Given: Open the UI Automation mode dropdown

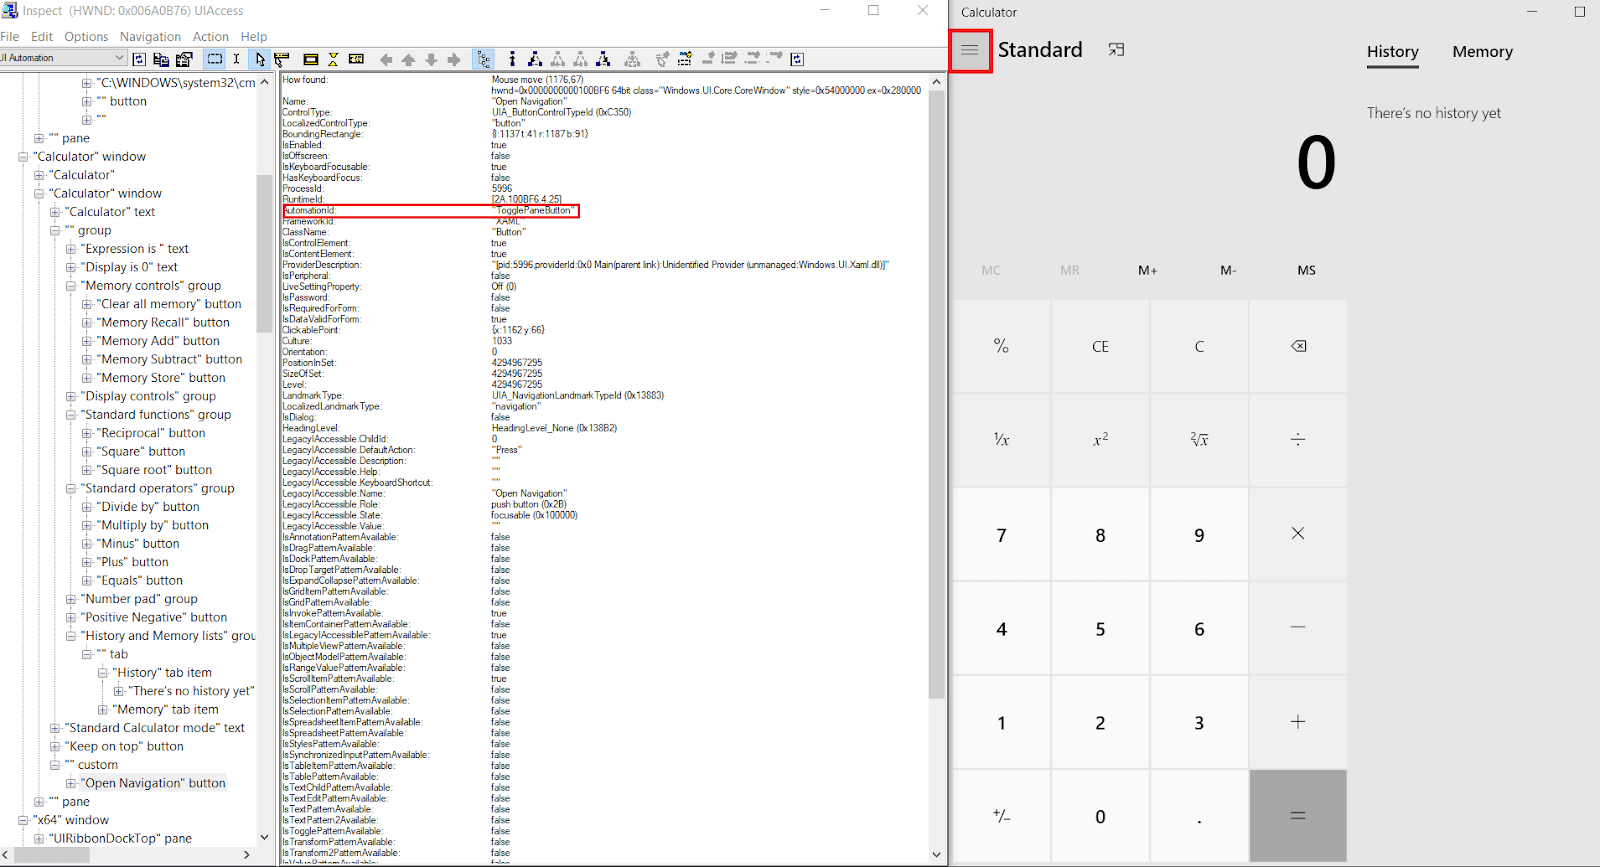Looking at the screenshot, I should click(x=63, y=58).
